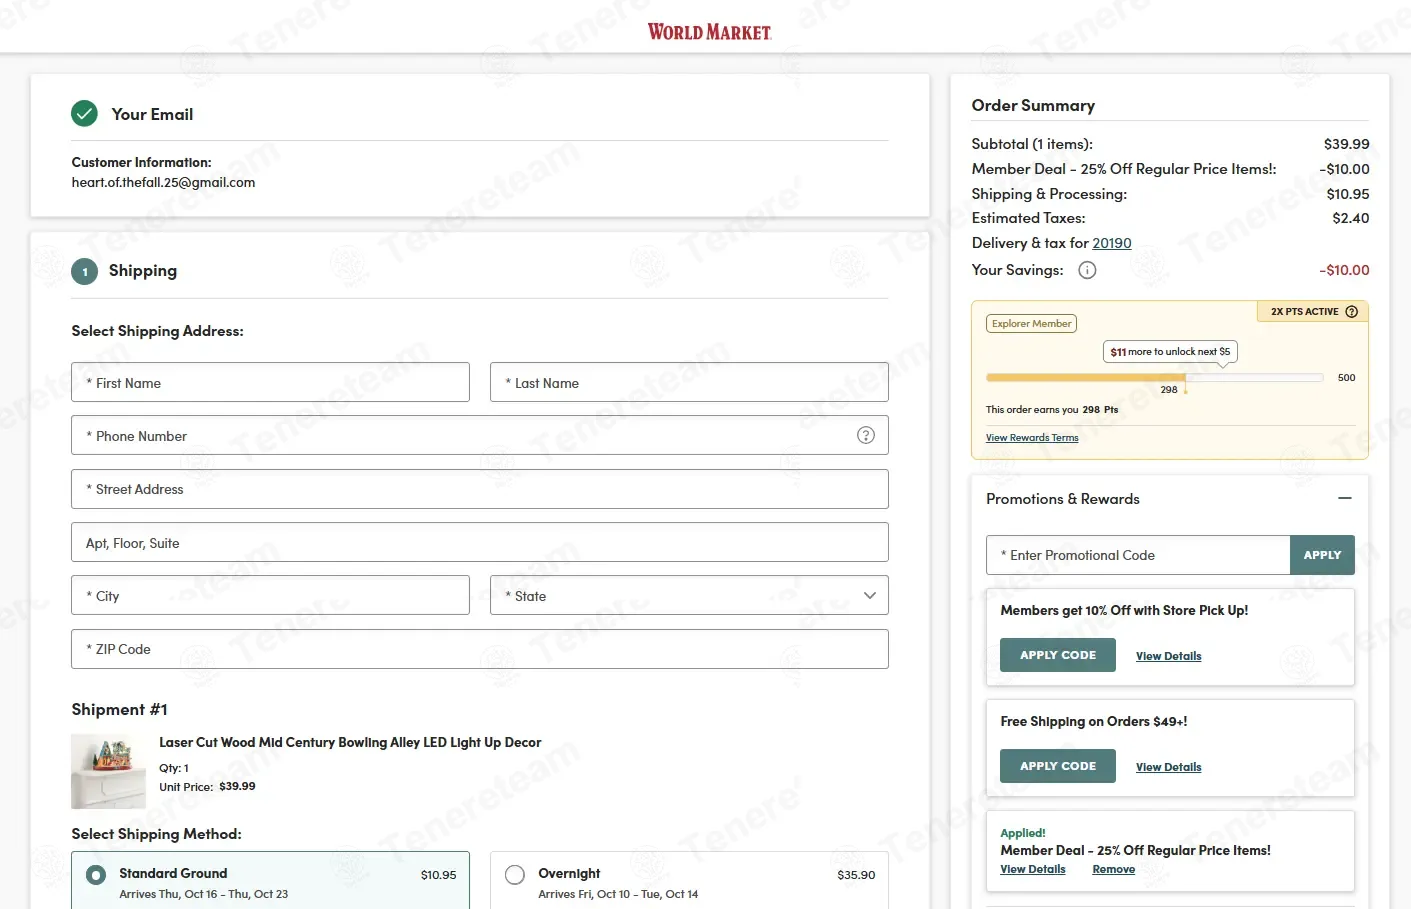Click the step 1 Shipping badge
Screen dimensions: 1411x909
click(x=85, y=271)
